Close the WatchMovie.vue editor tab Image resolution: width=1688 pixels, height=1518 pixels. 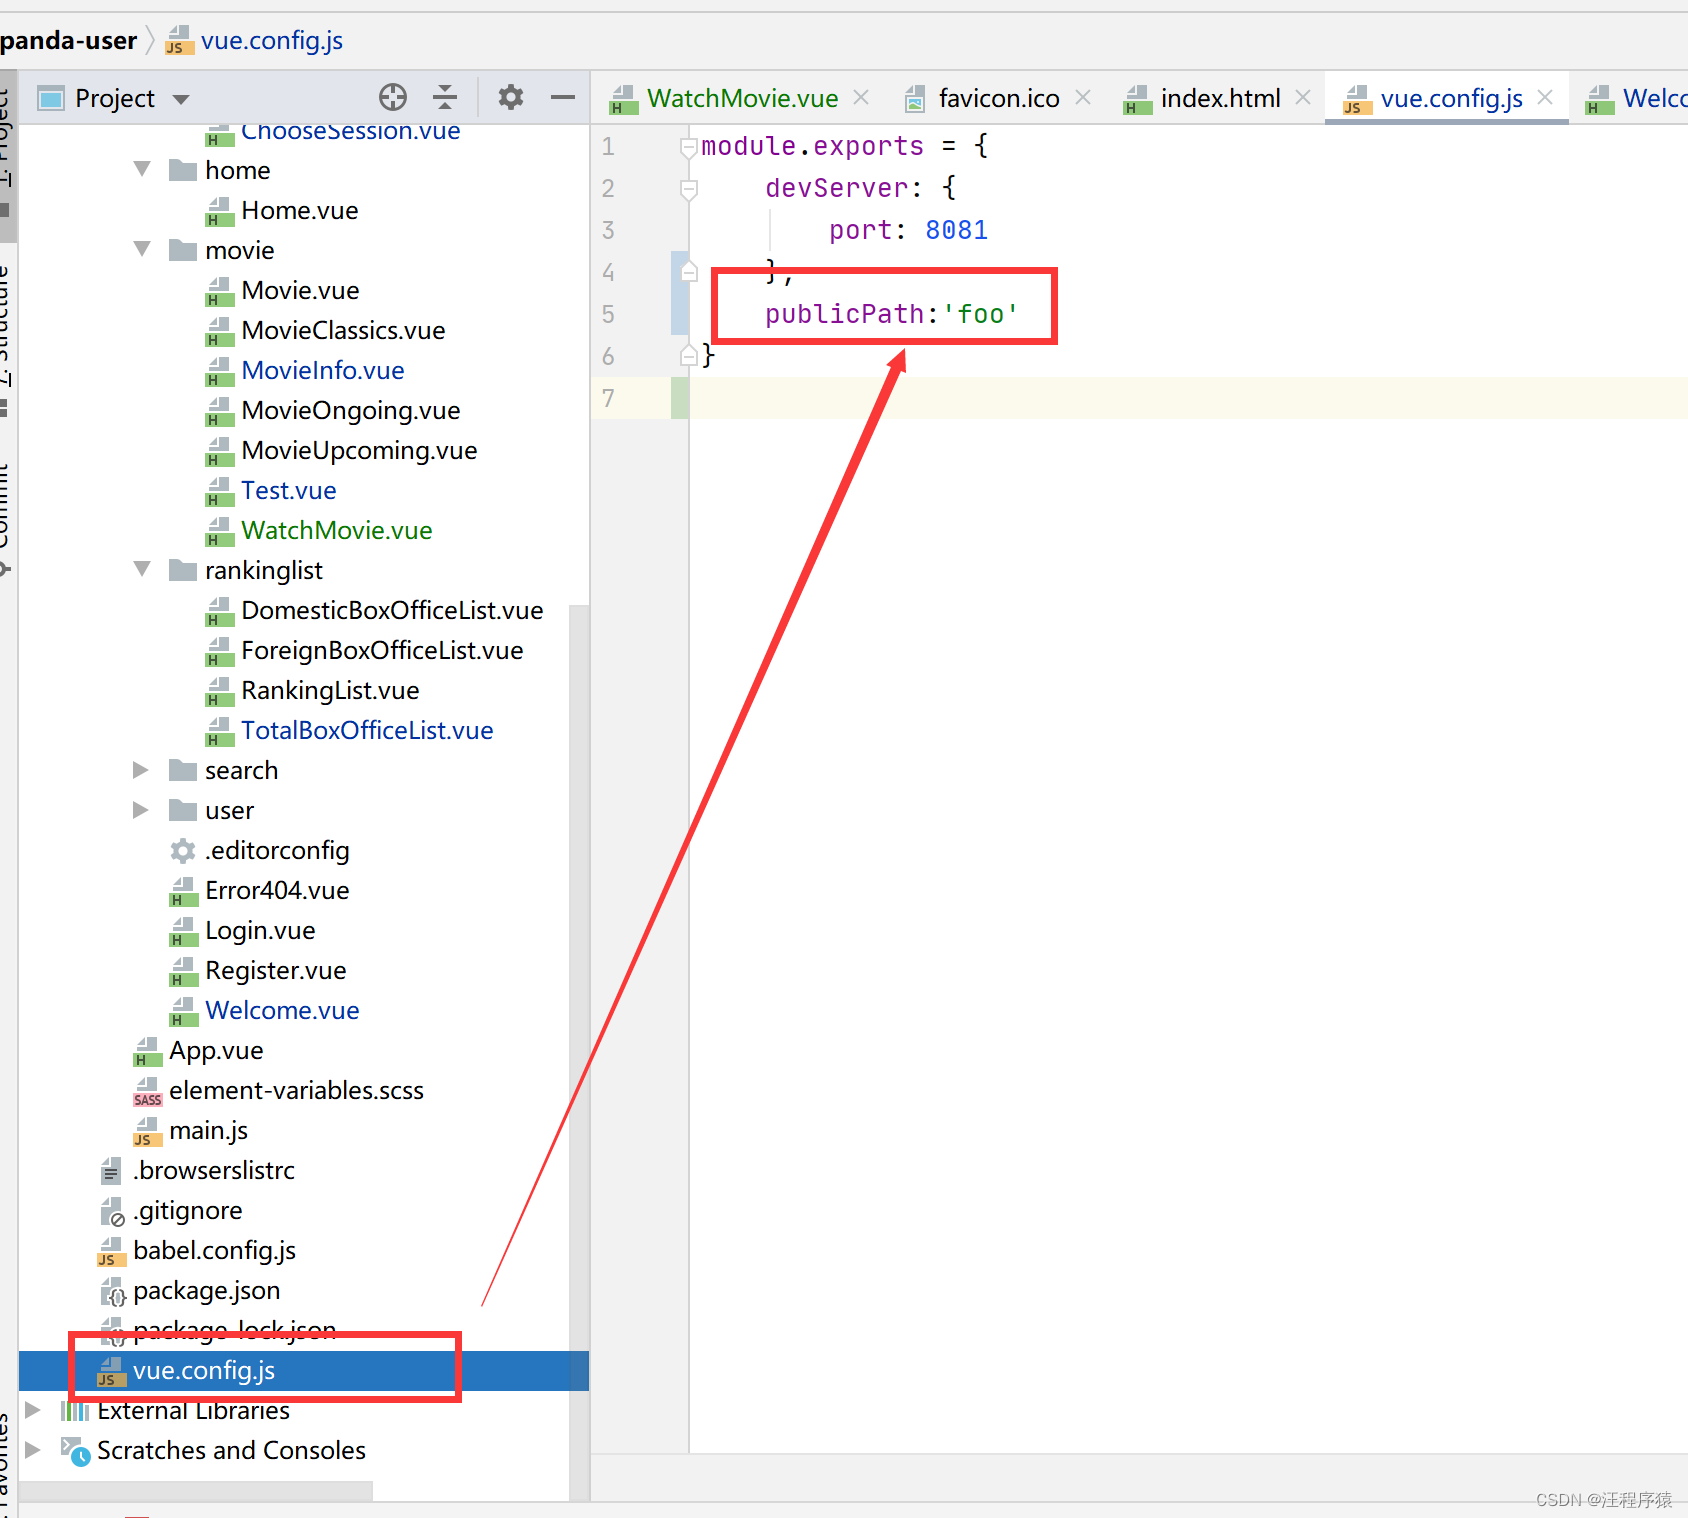(861, 97)
